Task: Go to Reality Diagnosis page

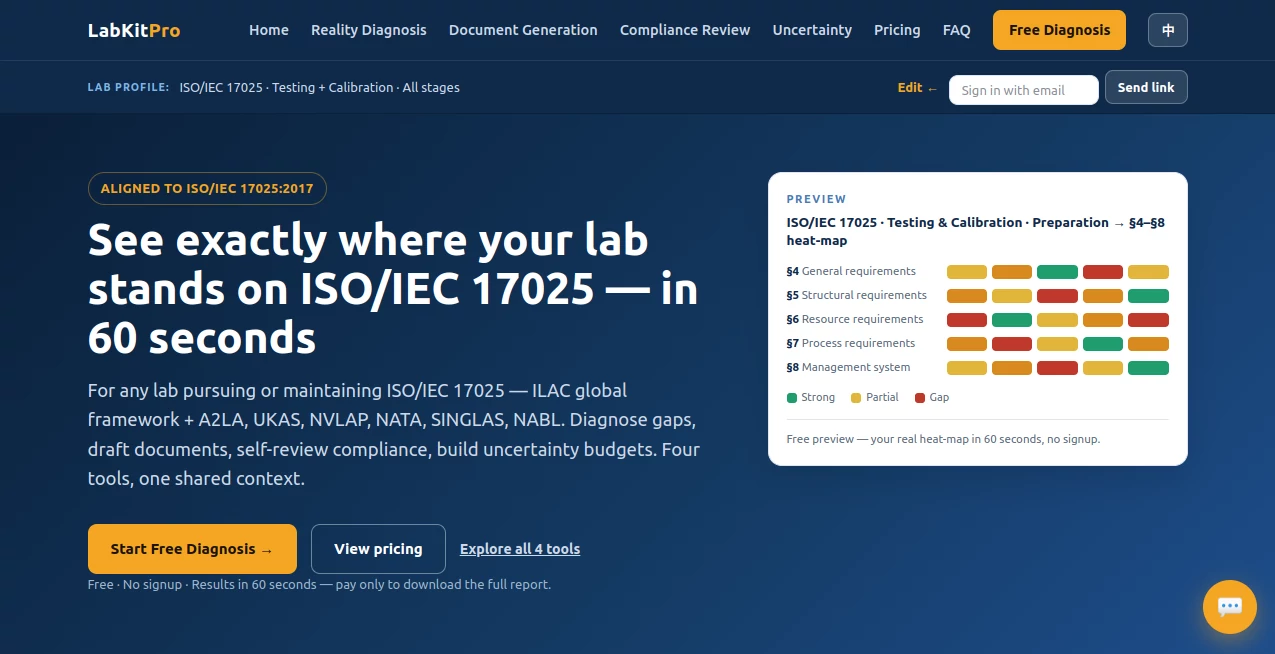Action: (x=369, y=30)
